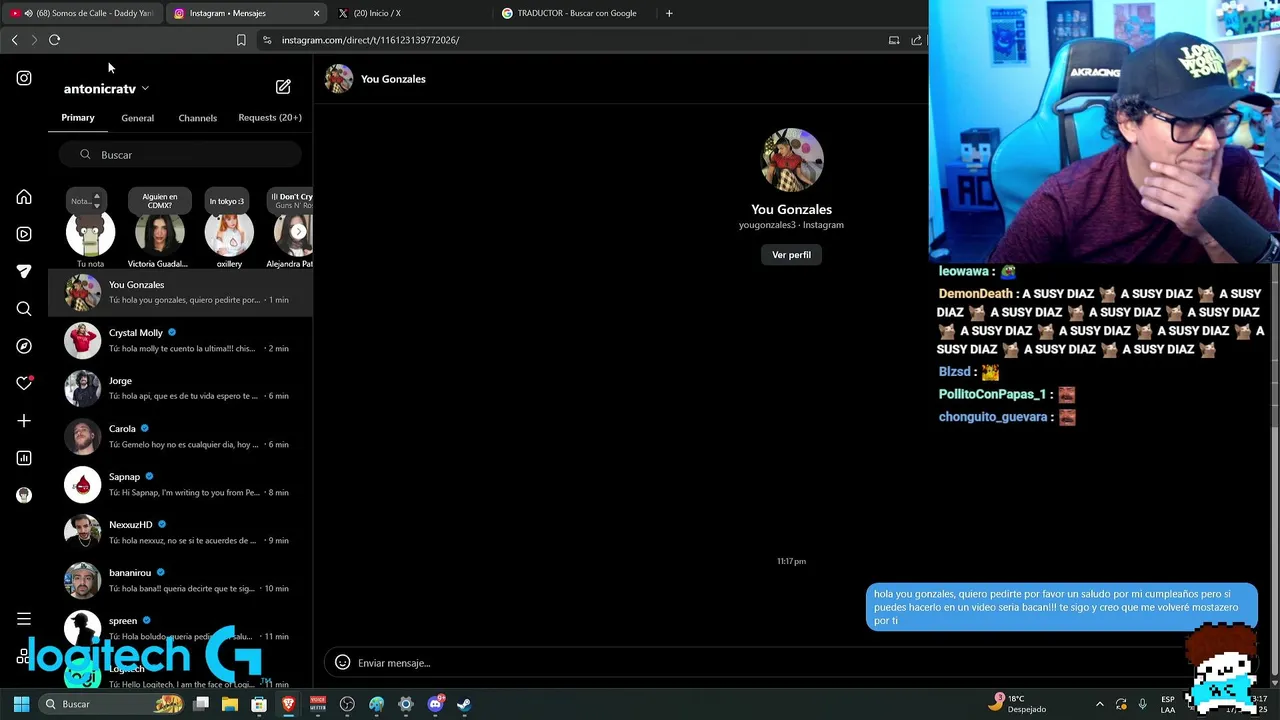Click Windows taskbar Buscar search box

112,704
